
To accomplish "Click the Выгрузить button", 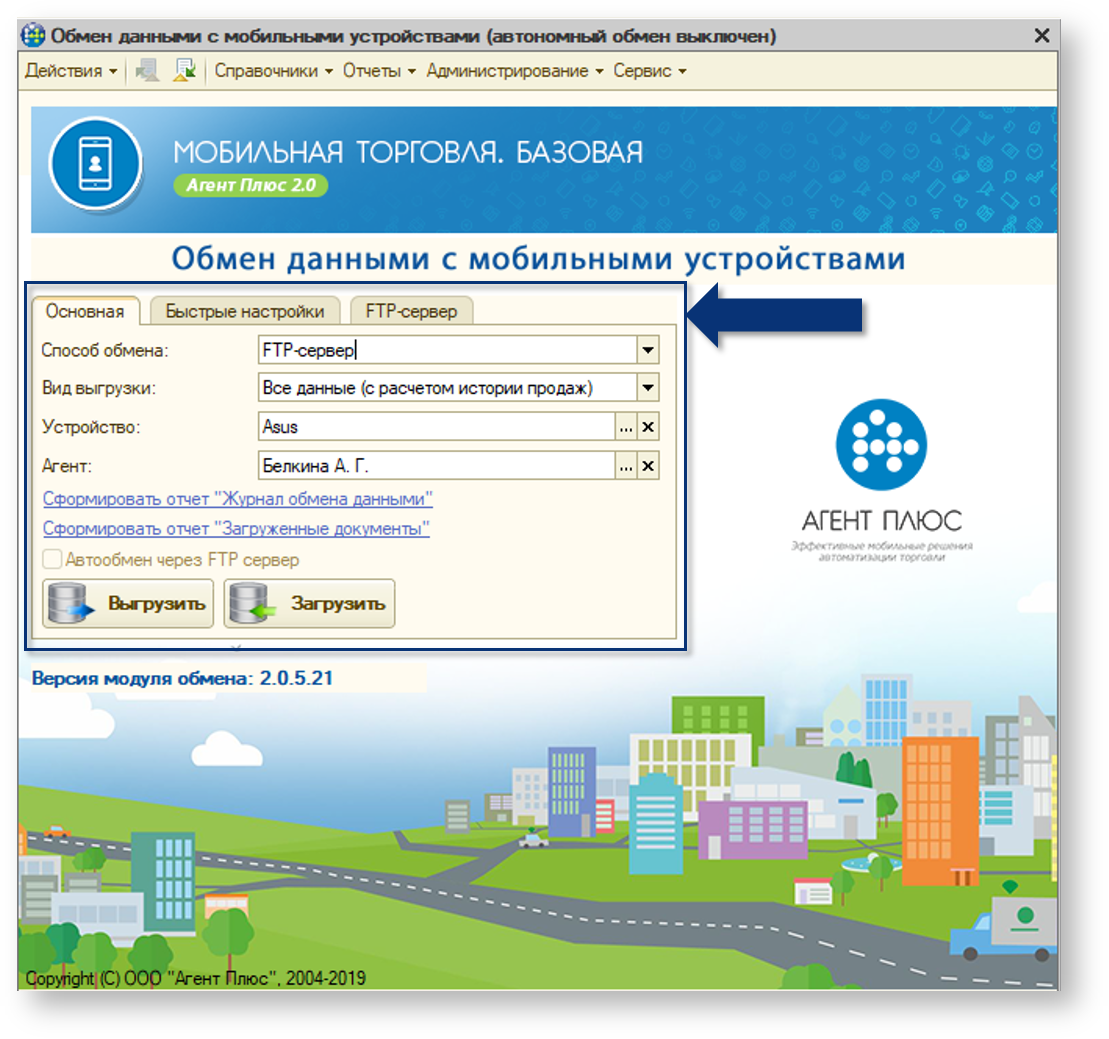I will (x=128, y=603).
